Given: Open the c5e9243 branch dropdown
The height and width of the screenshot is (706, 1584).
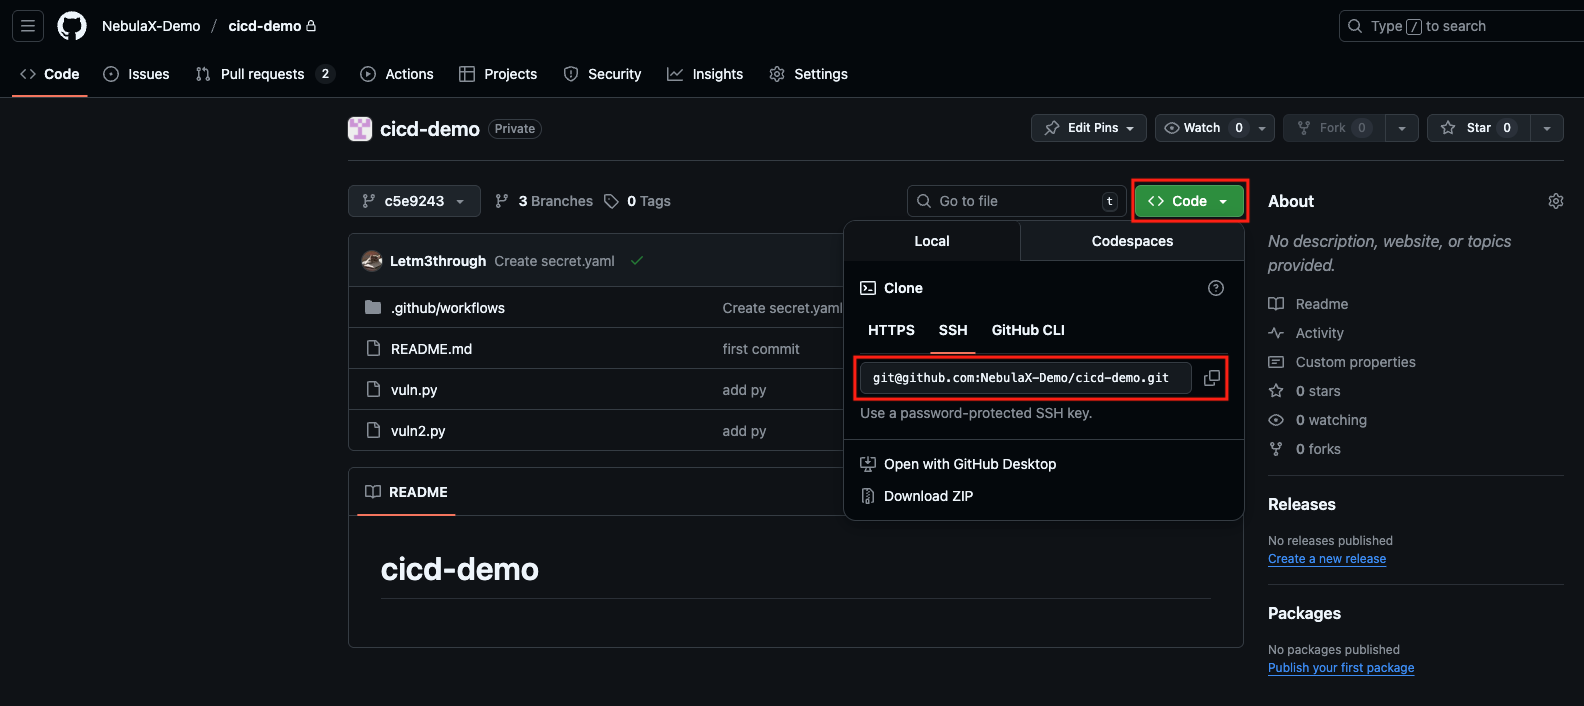Looking at the screenshot, I should pyautogui.click(x=414, y=201).
